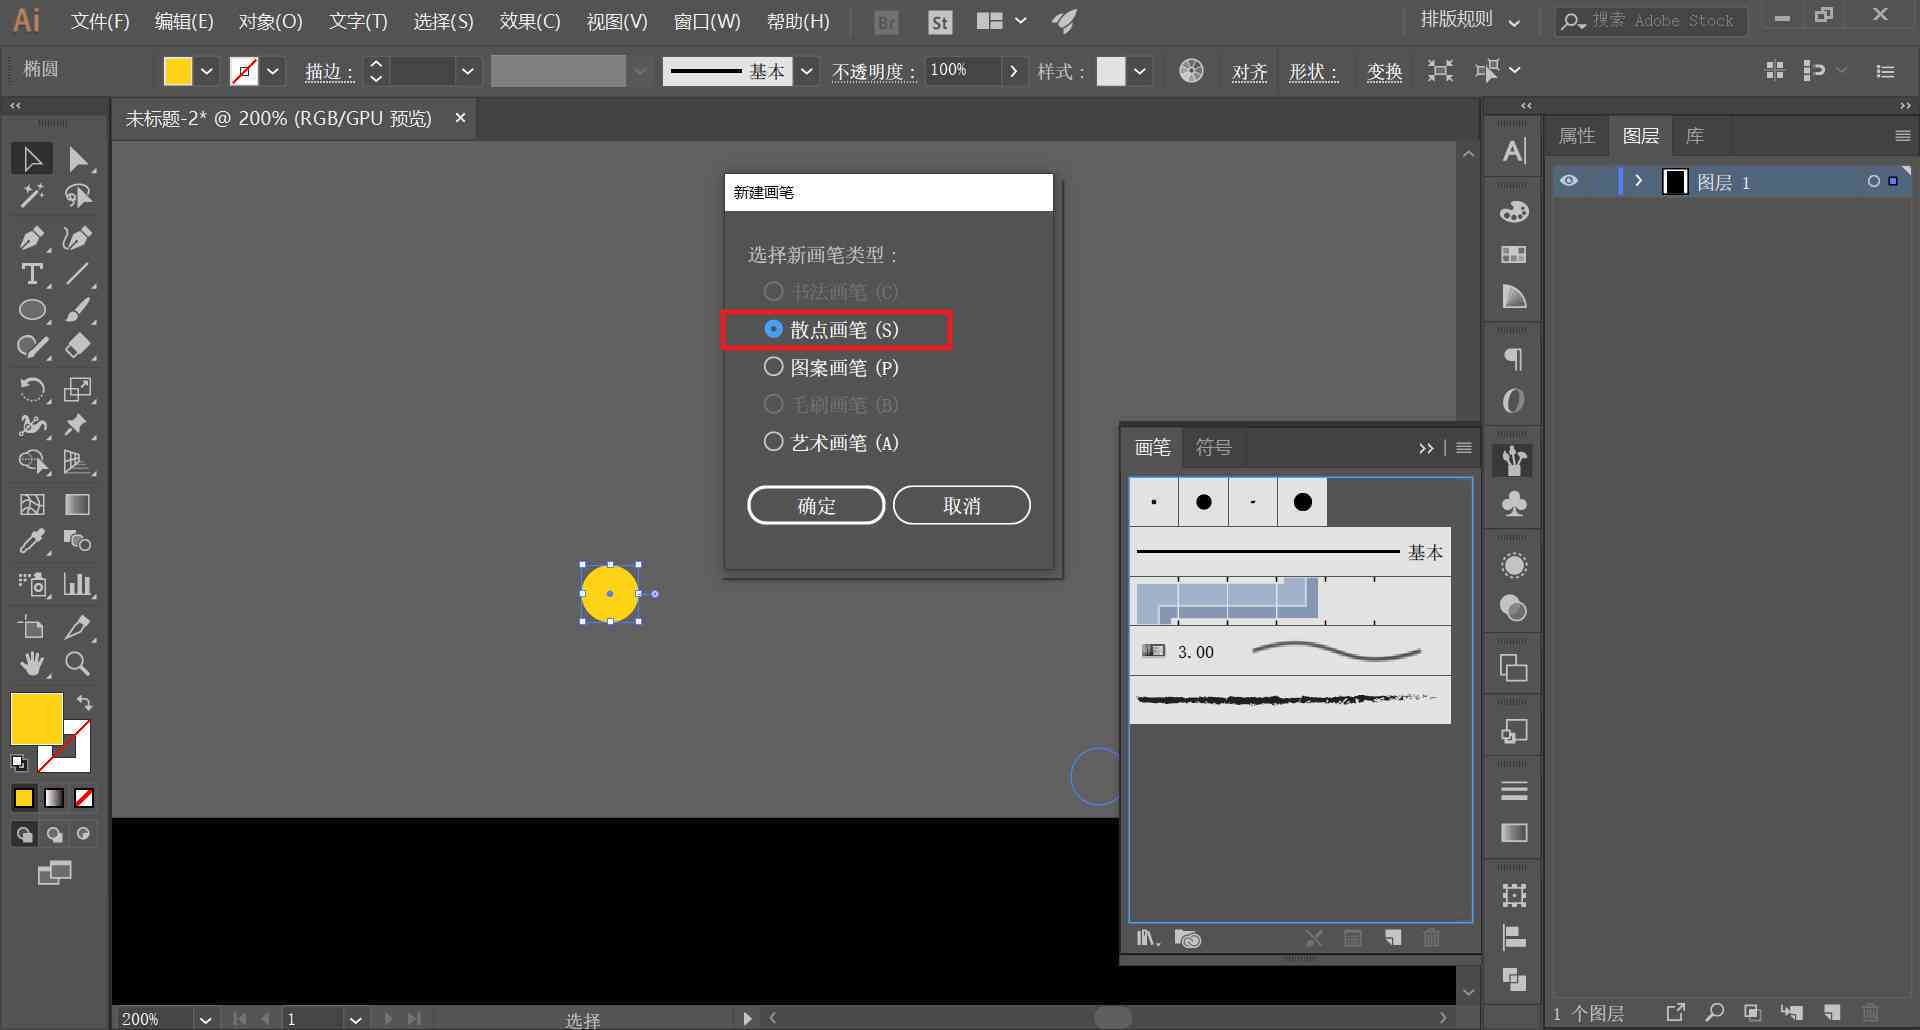Screen dimensions: 1920x1030
Task: Click New Brush icon in Brushes panel
Action: coord(1393,938)
